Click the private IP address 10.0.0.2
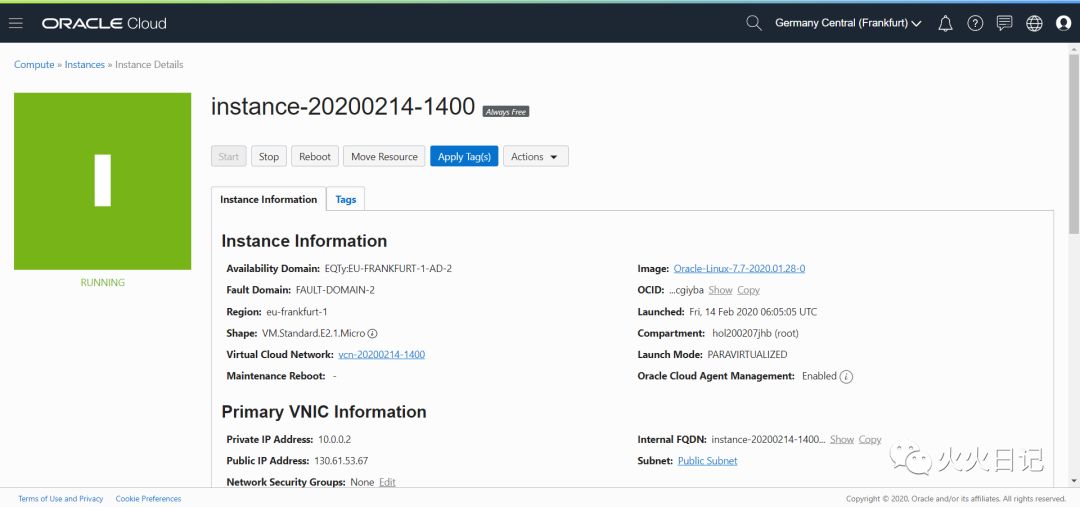Viewport: 1080px width, 507px height. [334, 439]
